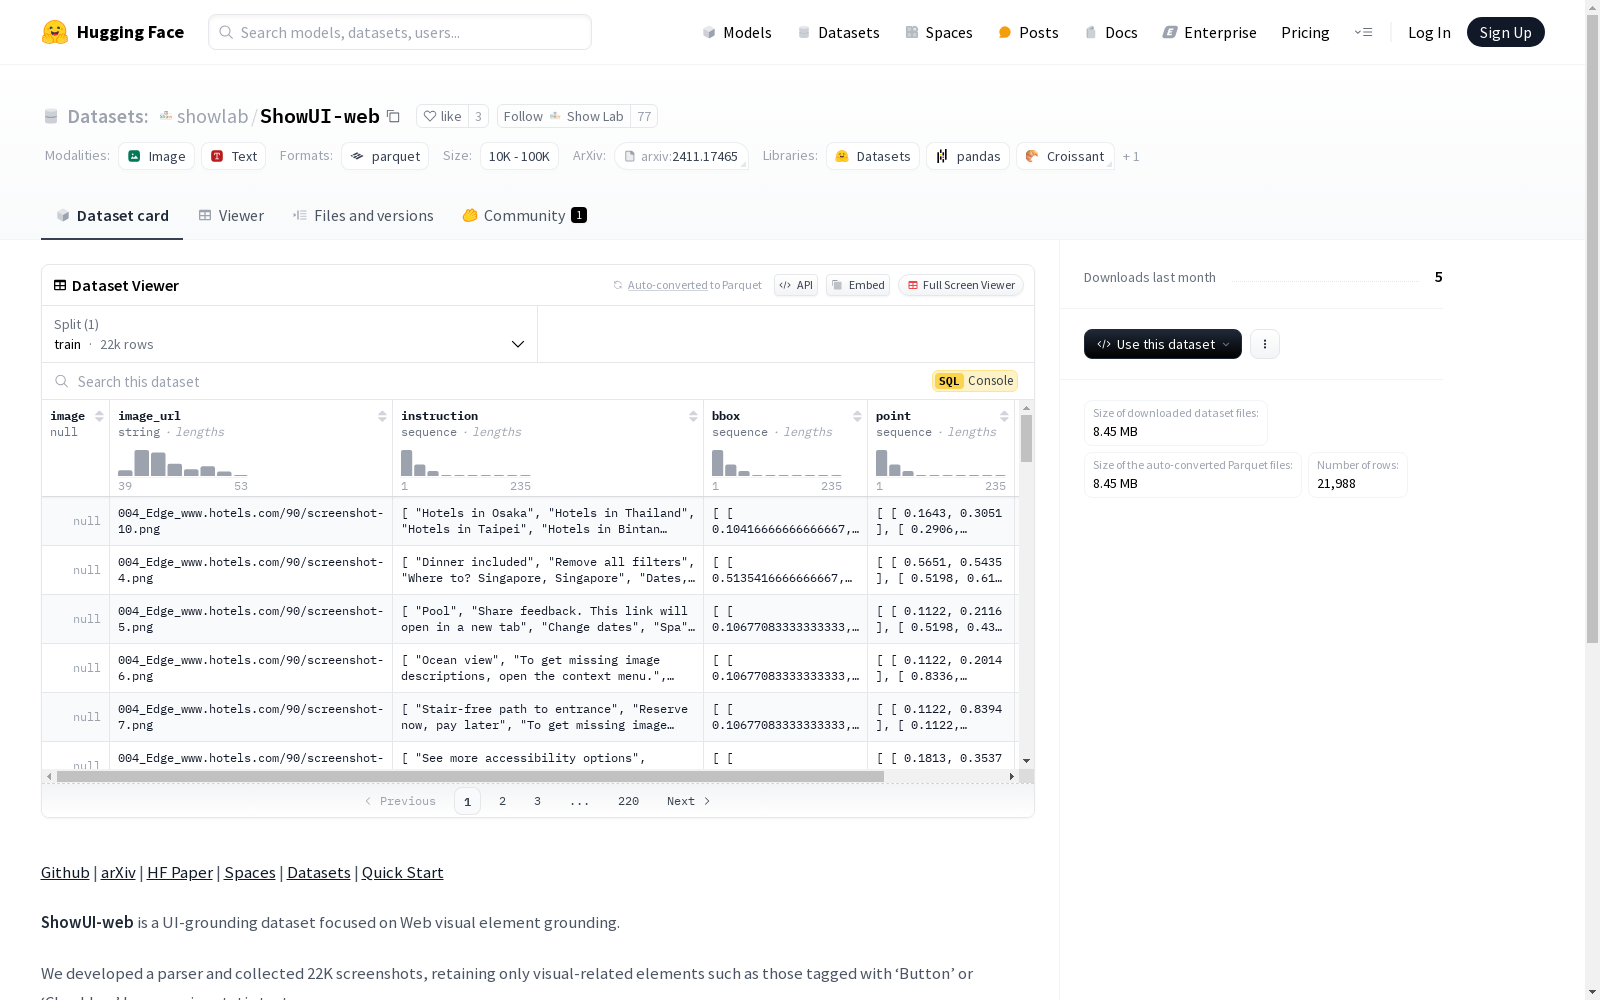Image resolution: width=1600 pixels, height=1000 pixels.
Task: Click the Dataset Viewer table icon
Action: click(x=60, y=285)
